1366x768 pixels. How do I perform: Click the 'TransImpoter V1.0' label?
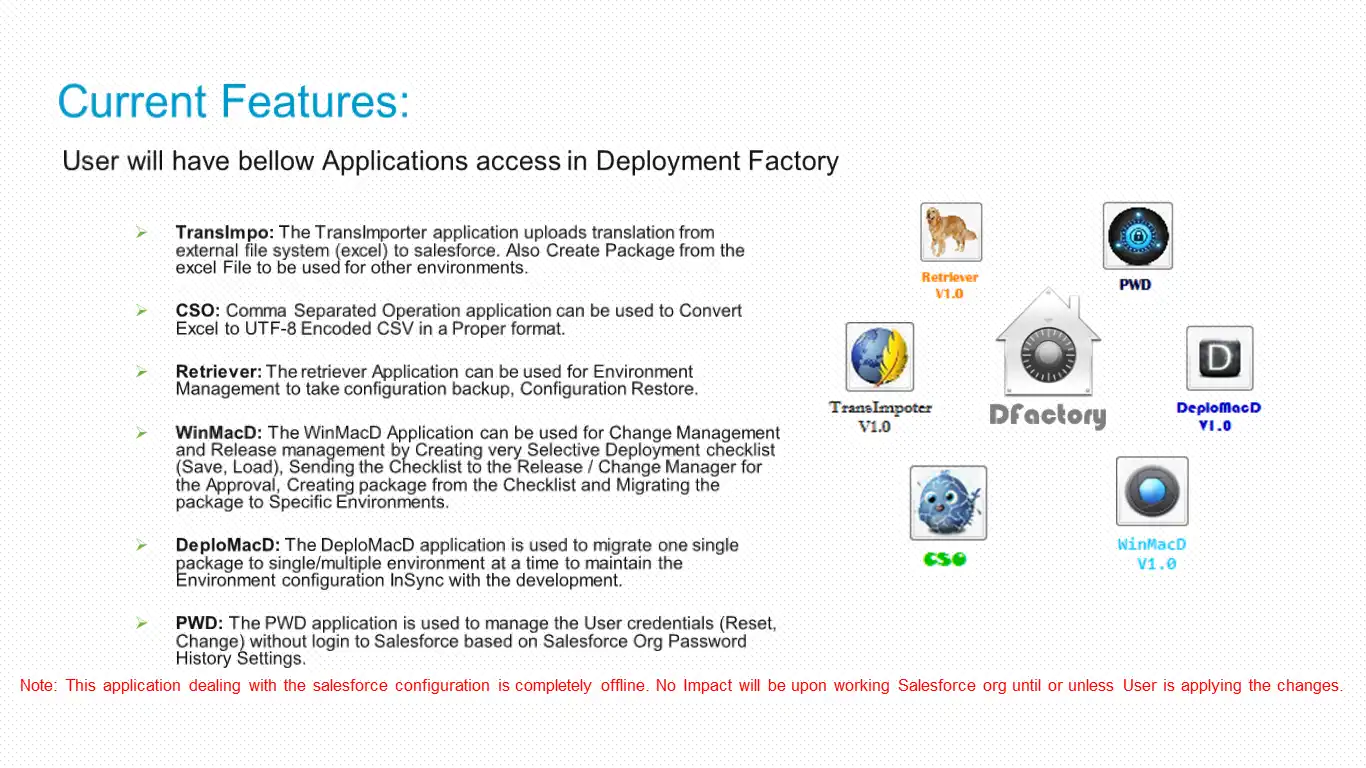[x=880, y=417]
